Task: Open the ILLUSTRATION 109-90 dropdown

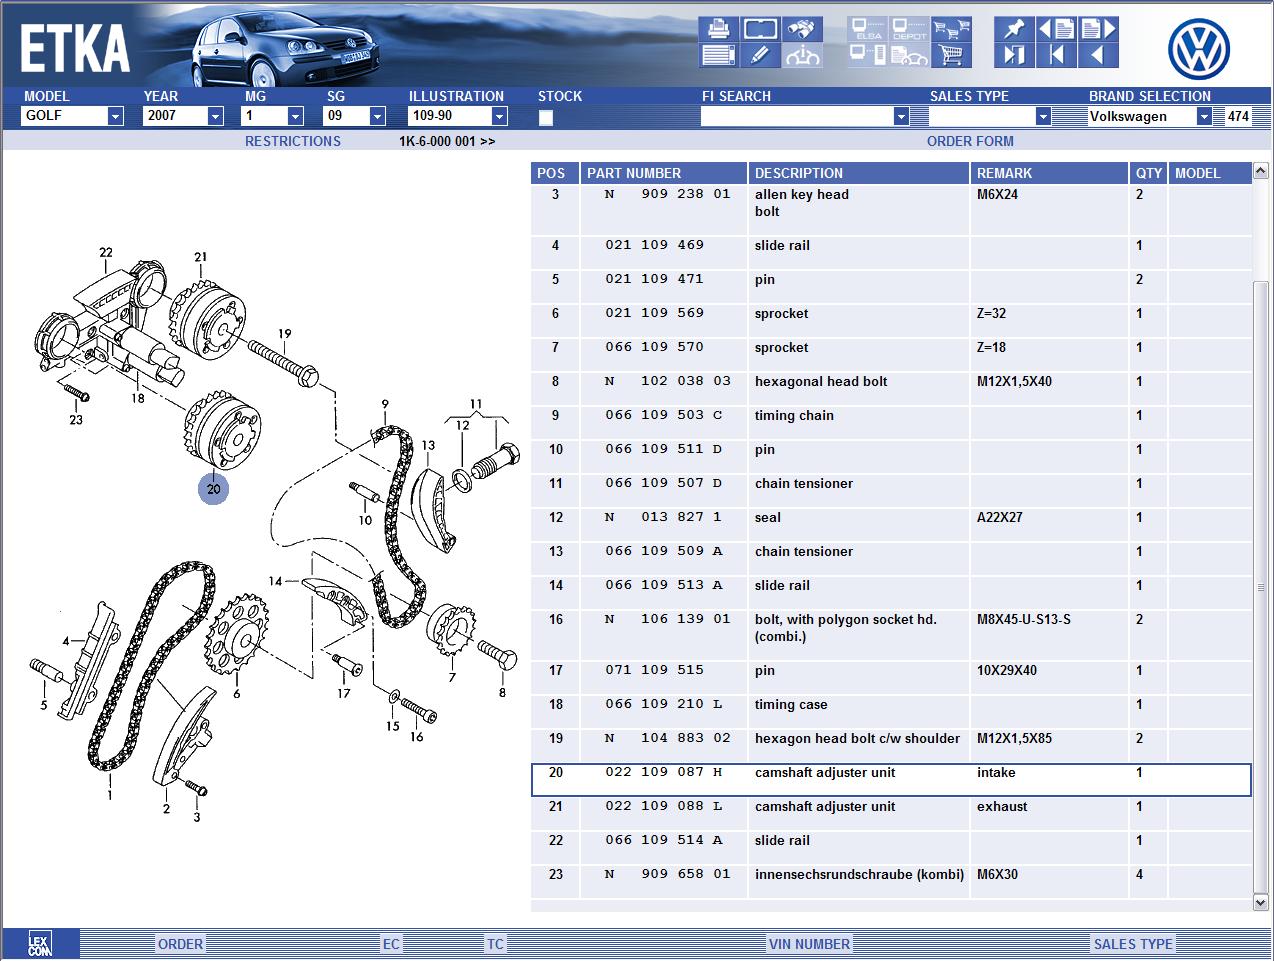Action: click(499, 117)
